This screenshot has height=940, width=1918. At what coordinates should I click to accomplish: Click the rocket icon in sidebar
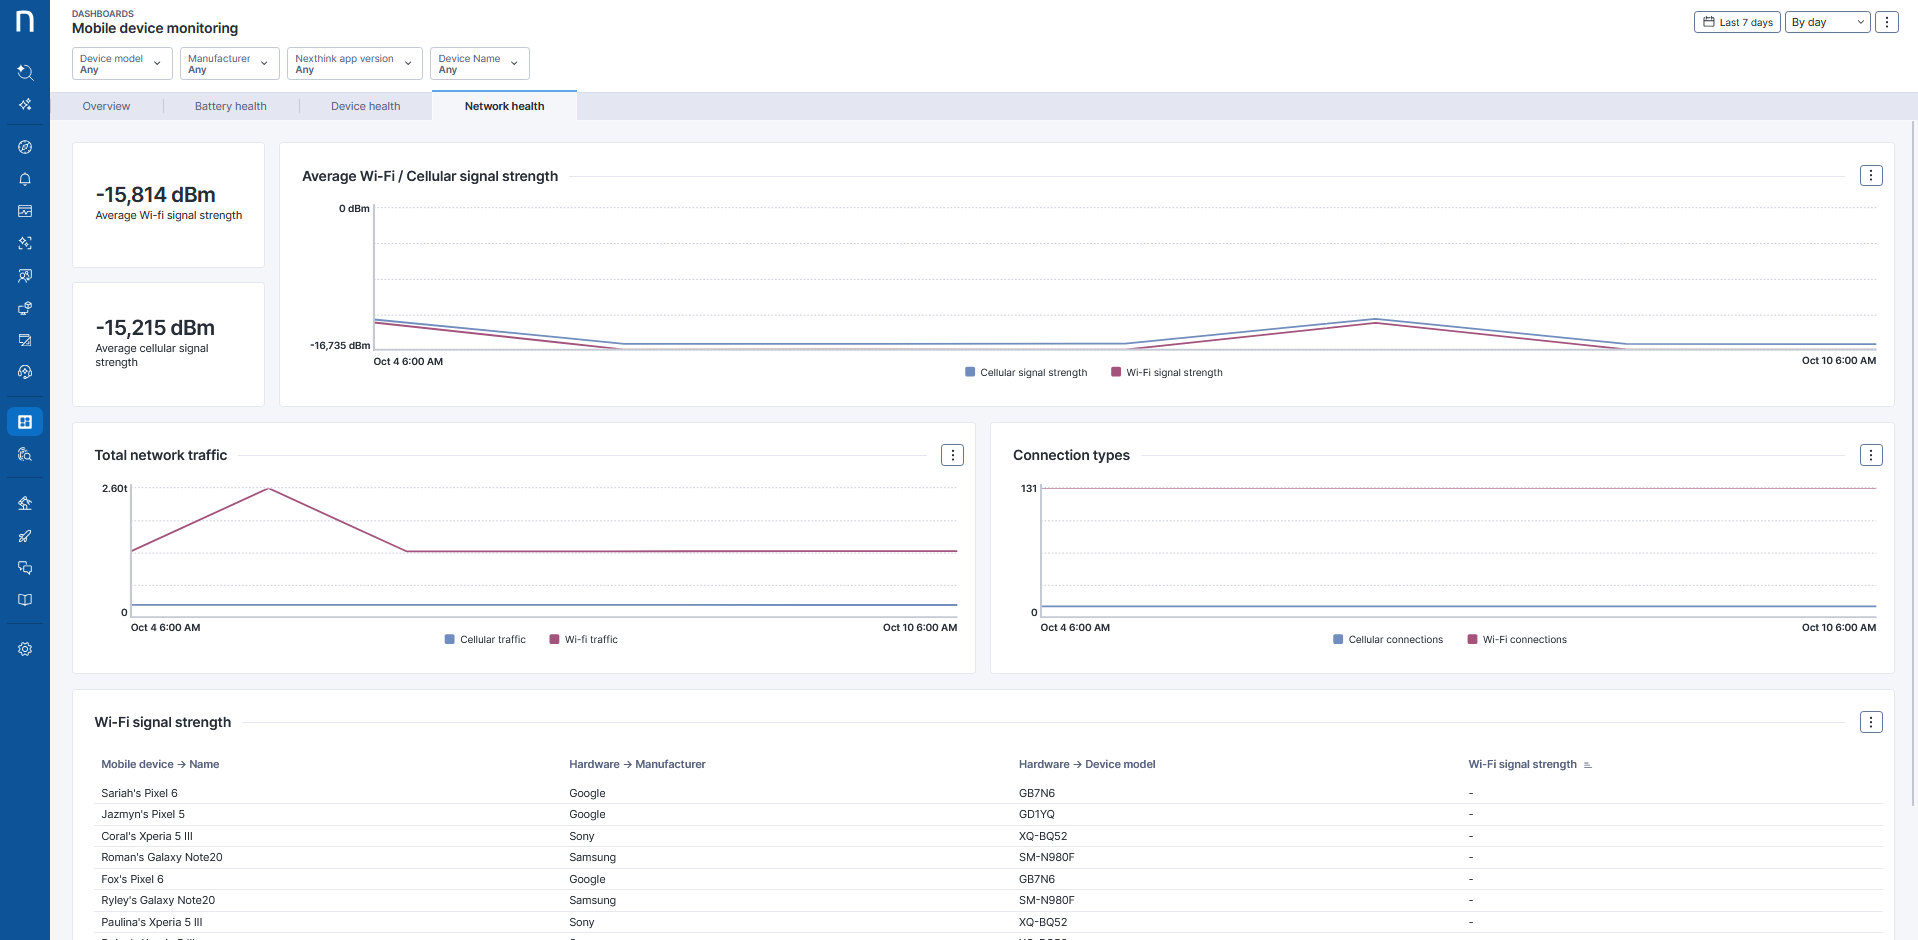pos(25,536)
